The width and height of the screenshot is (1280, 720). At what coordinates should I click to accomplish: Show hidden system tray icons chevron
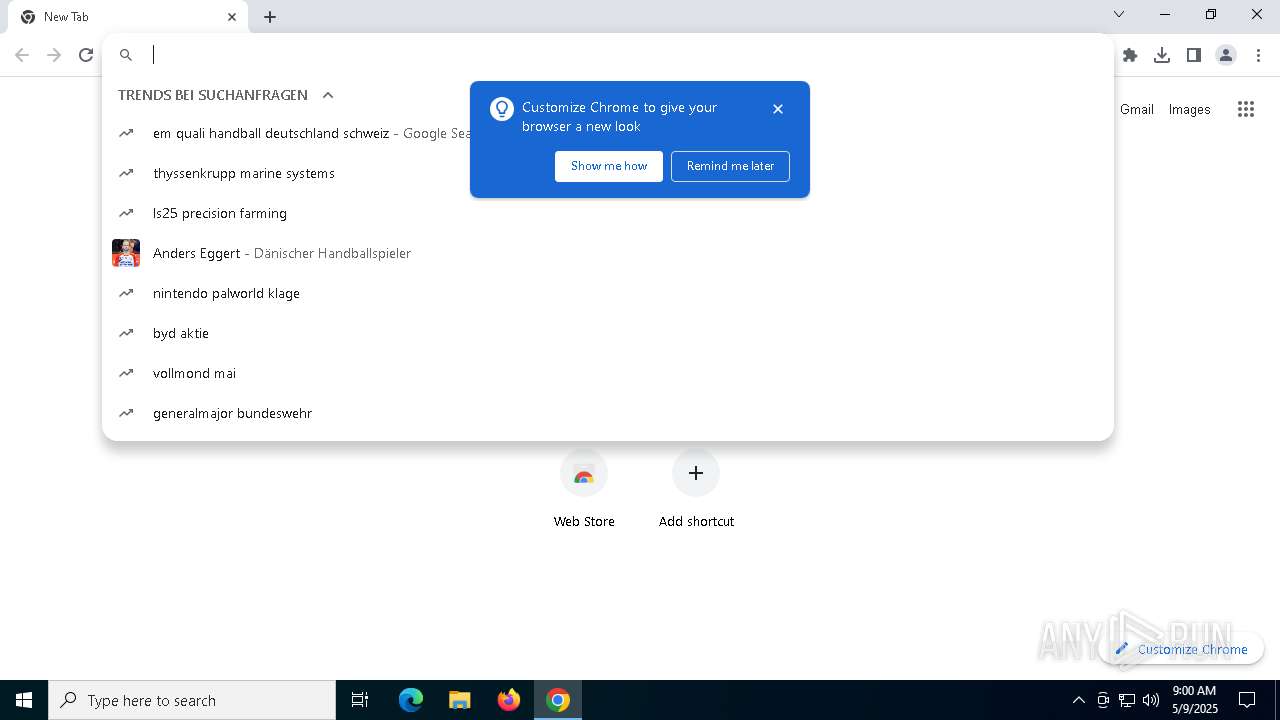pyautogui.click(x=1078, y=700)
